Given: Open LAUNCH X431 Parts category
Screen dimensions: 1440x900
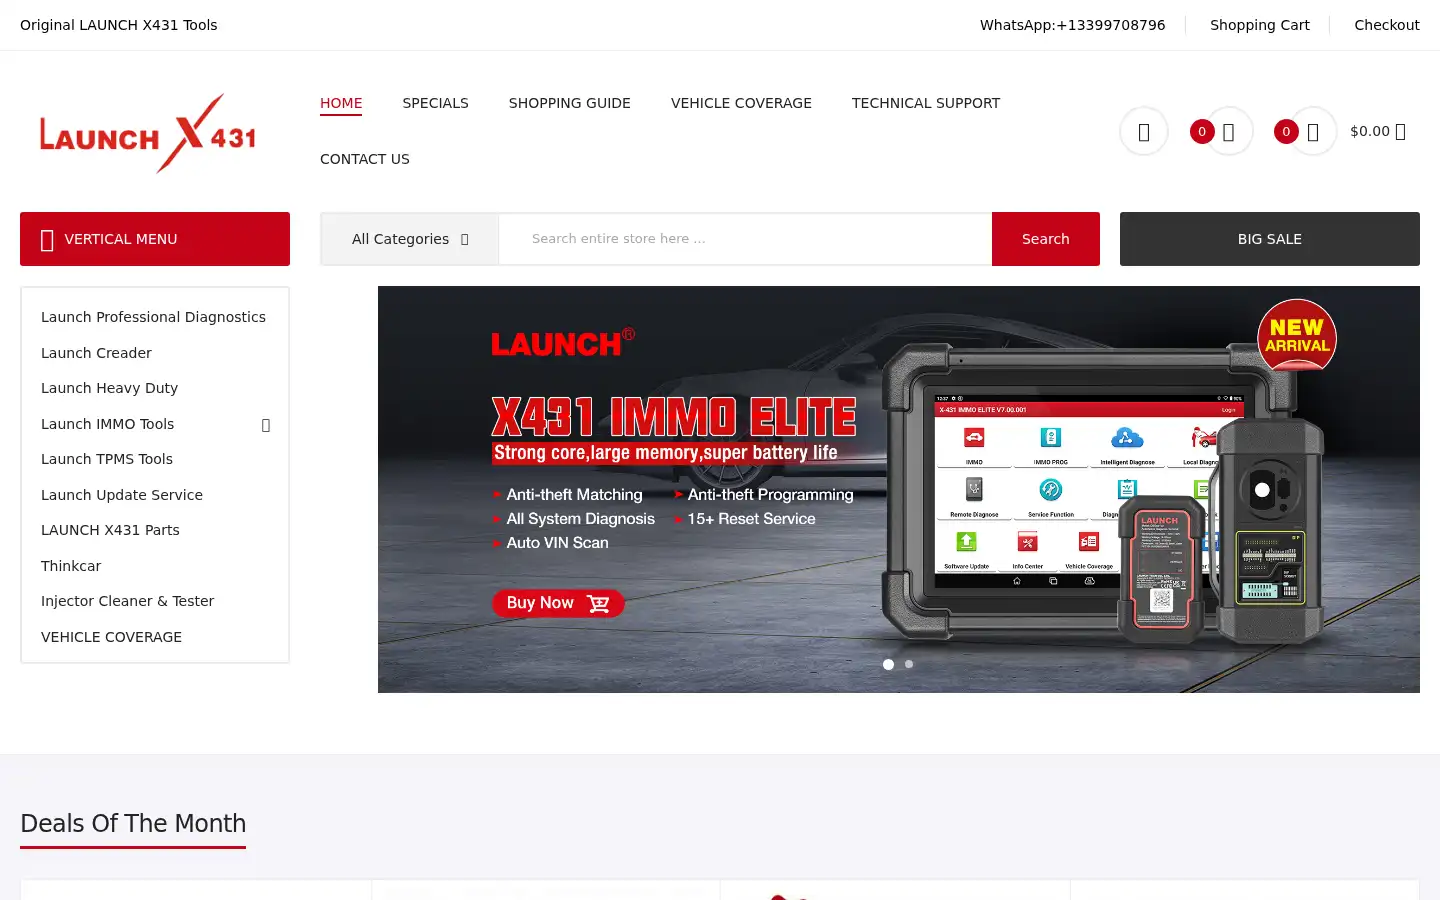Looking at the screenshot, I should click(x=110, y=530).
